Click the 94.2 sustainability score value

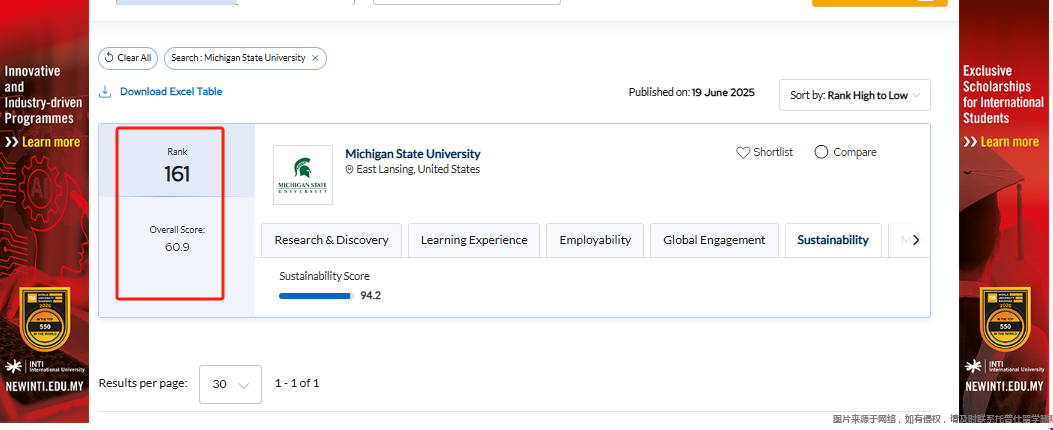(371, 296)
